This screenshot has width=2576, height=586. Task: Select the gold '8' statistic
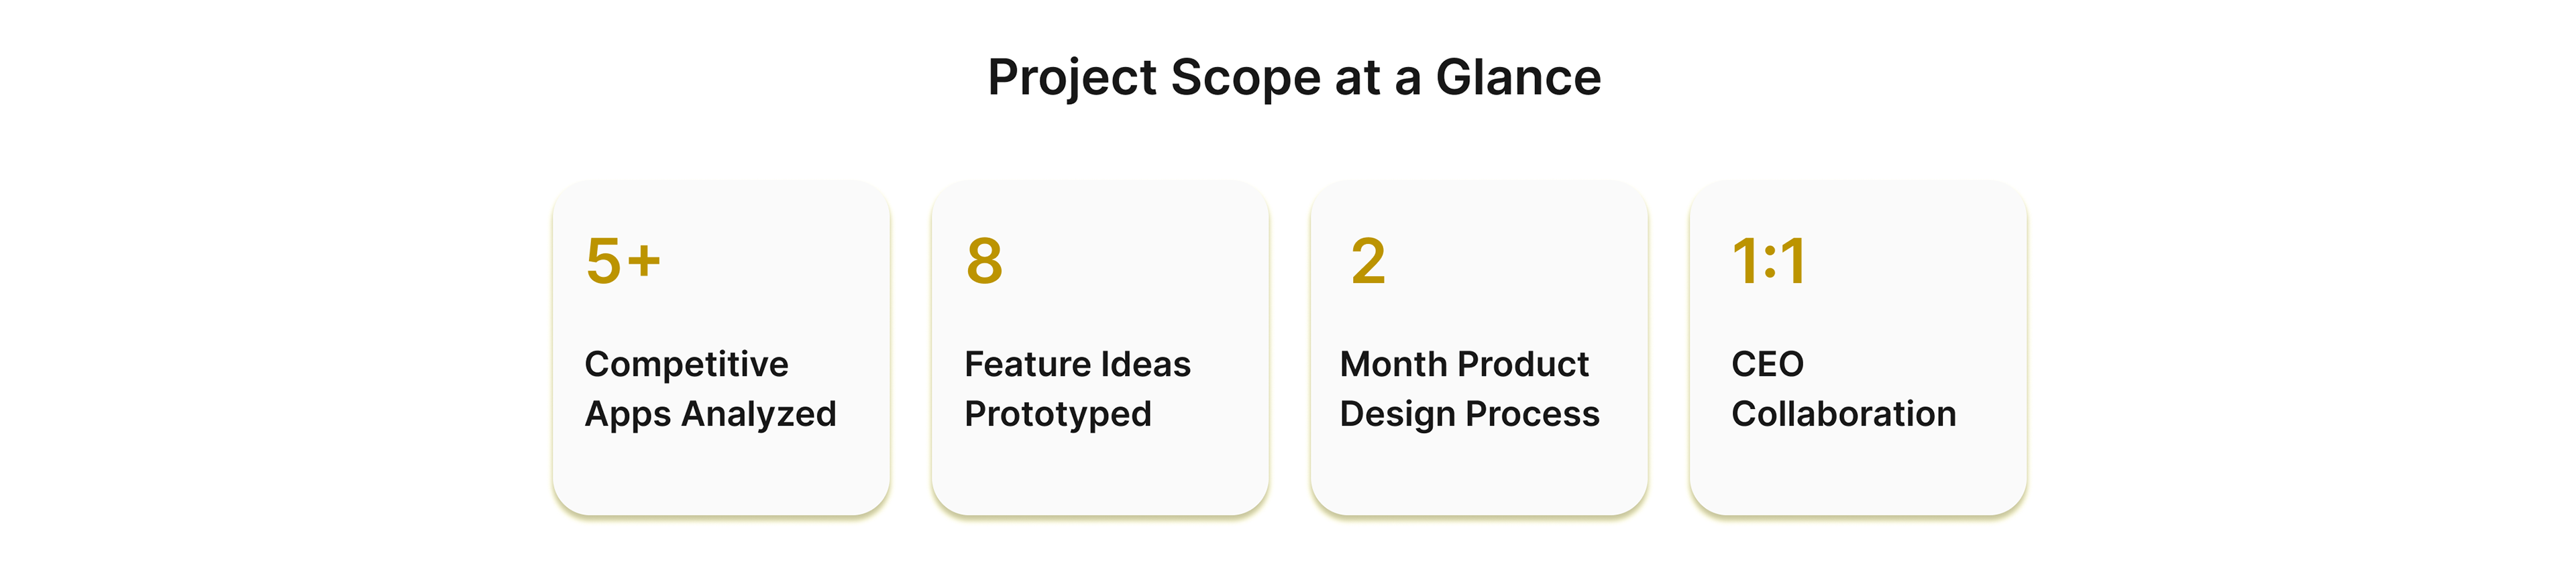(x=984, y=262)
